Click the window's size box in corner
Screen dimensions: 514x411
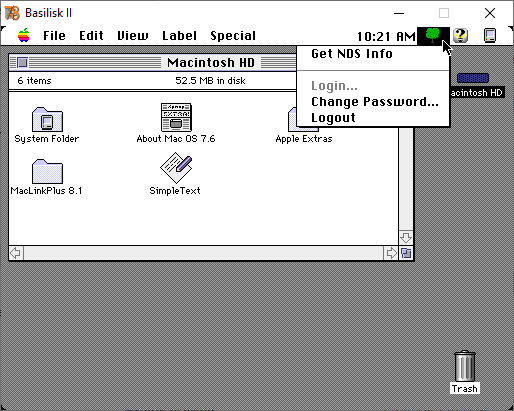[406, 253]
